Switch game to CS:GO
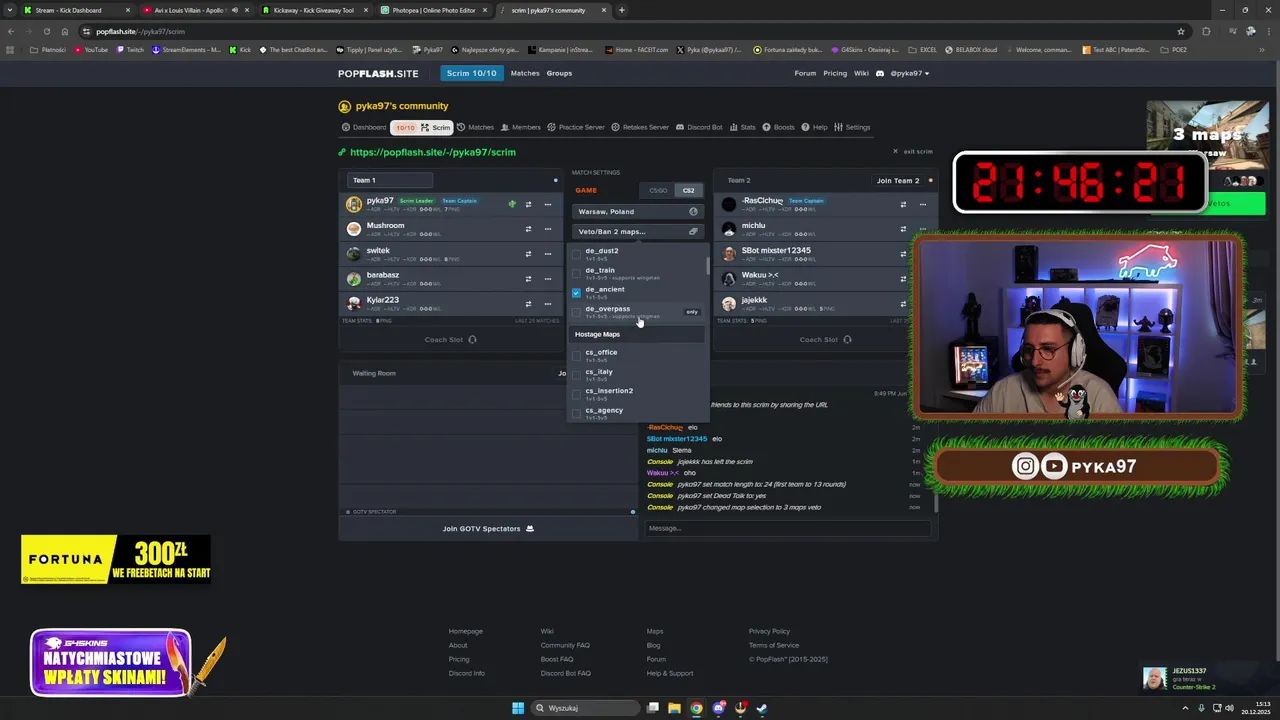This screenshot has width=1280, height=720. pos(658,190)
